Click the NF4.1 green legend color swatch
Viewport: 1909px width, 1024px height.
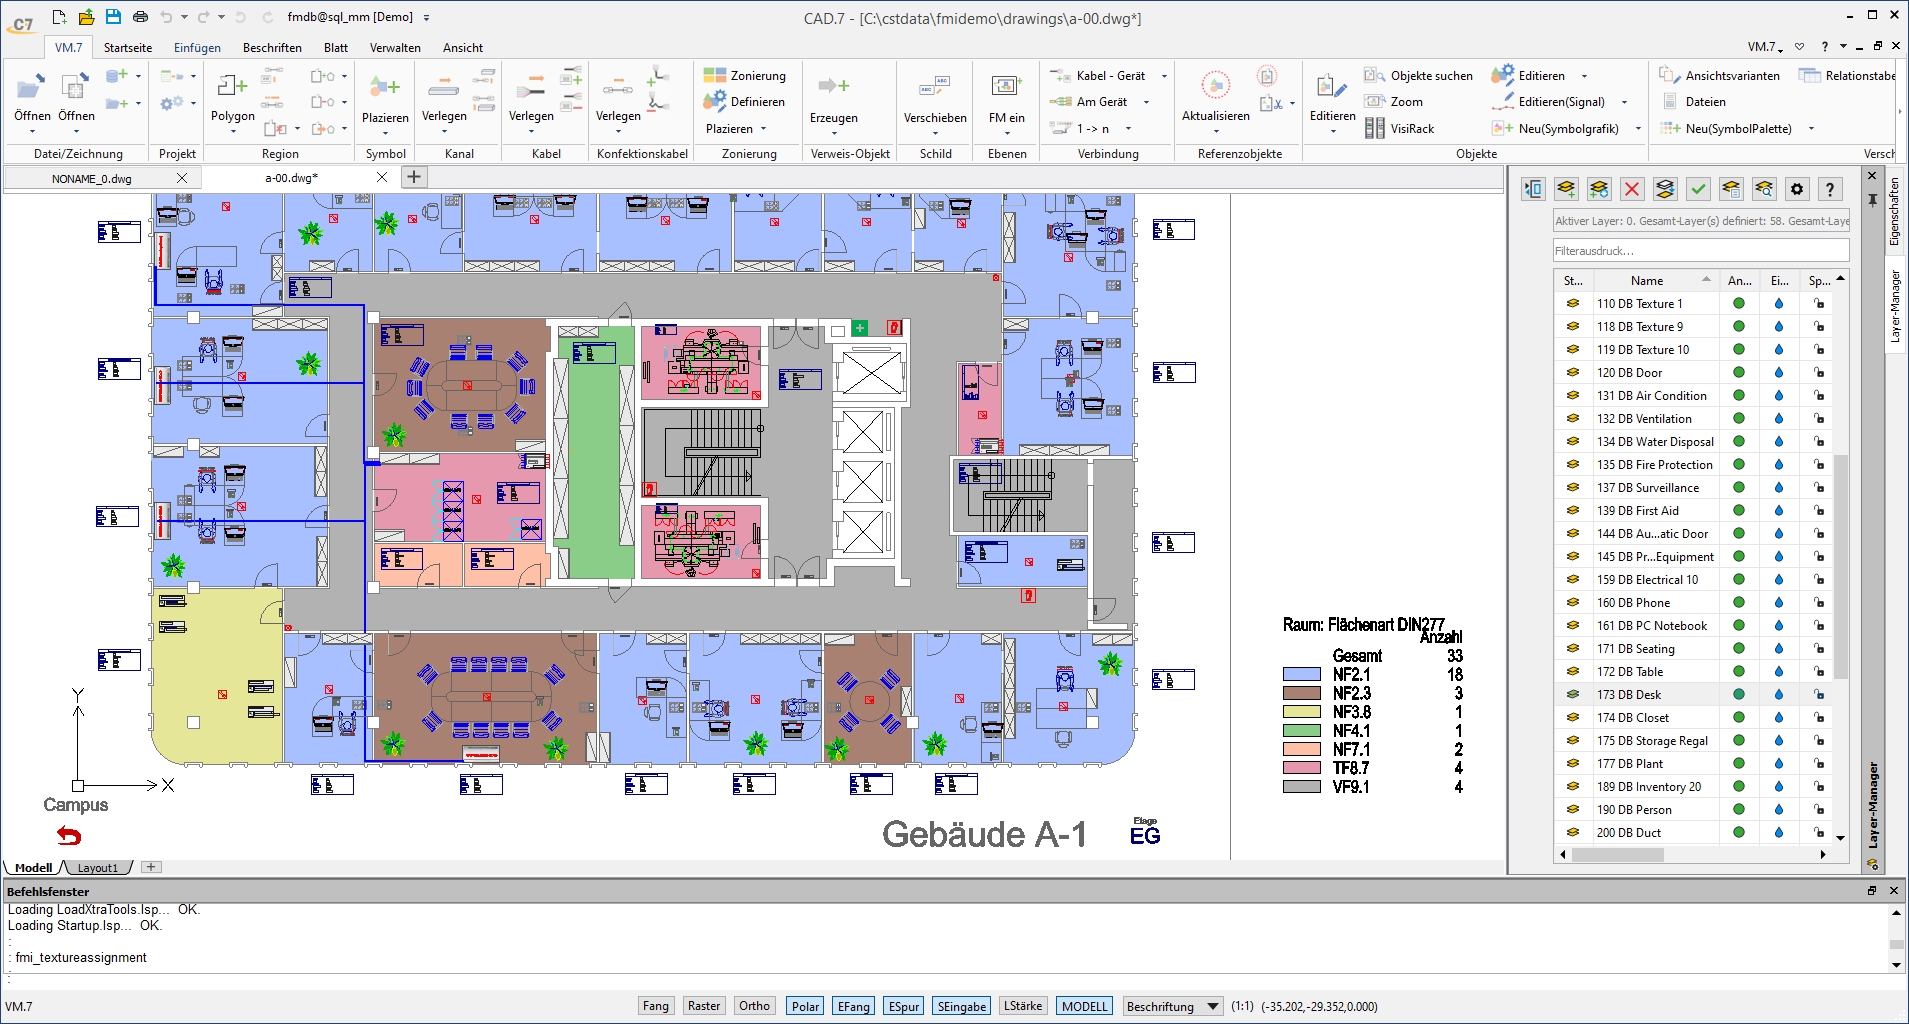[1302, 731]
